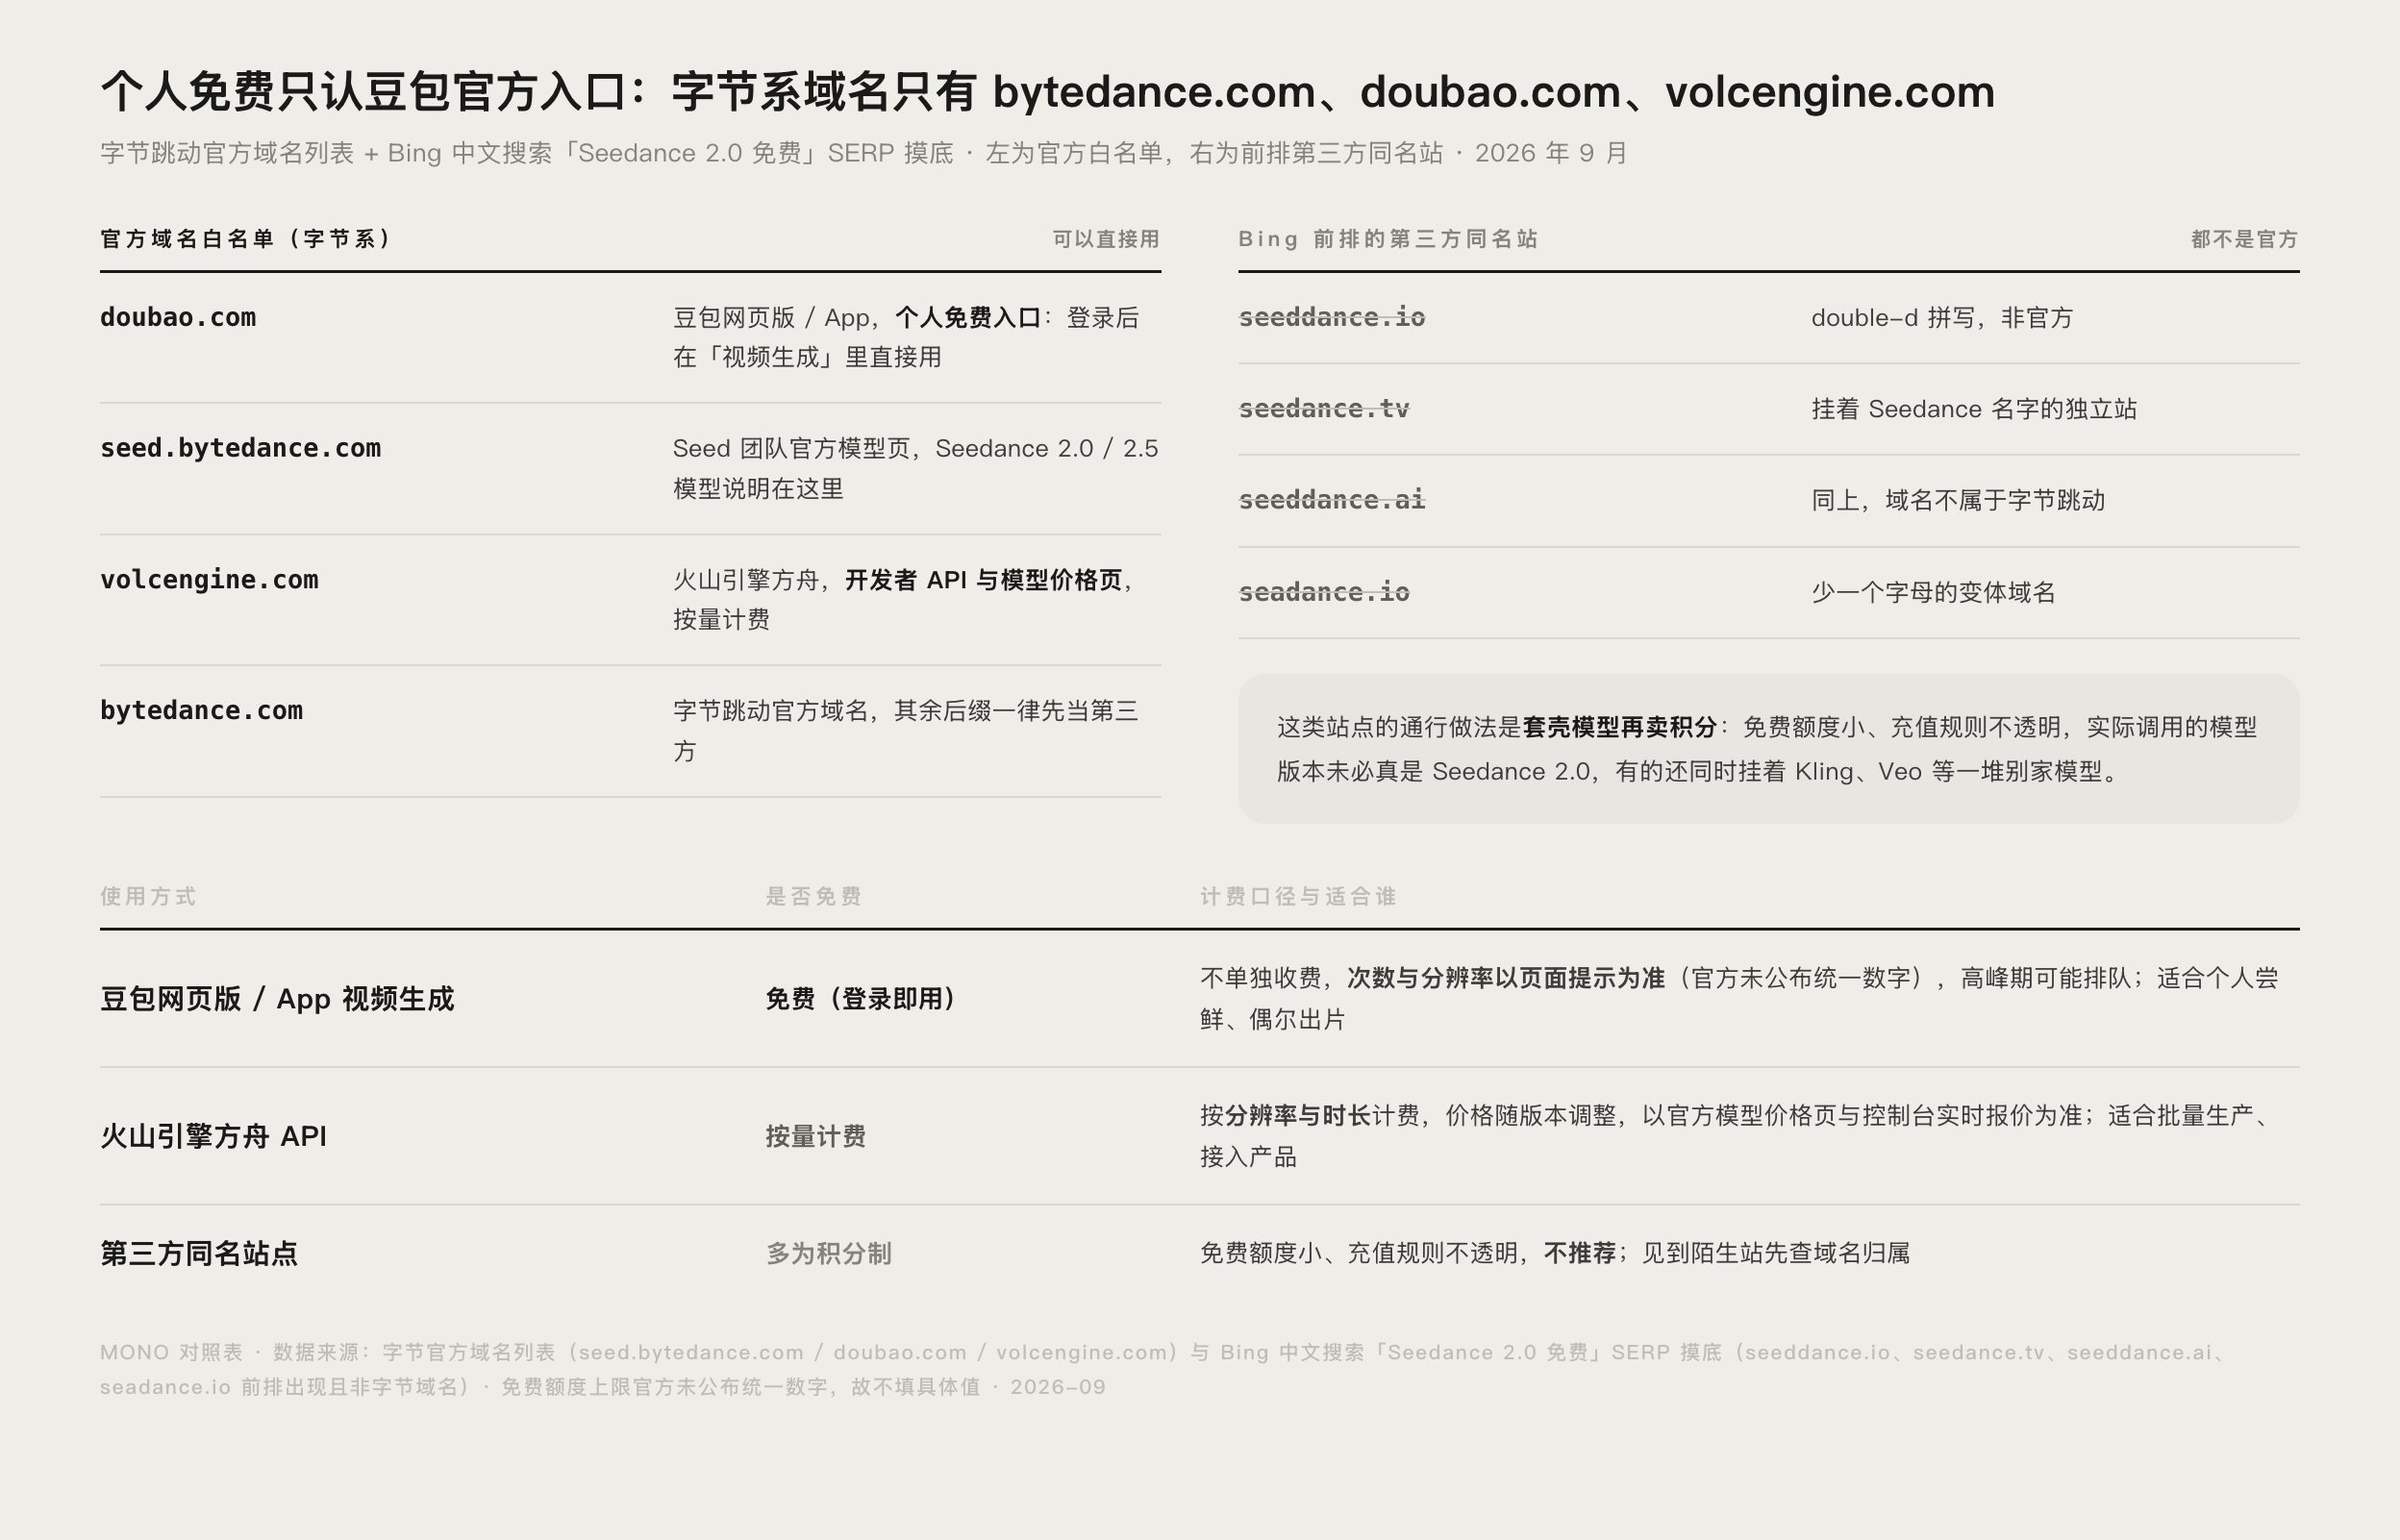Screen dimensions: 2400x1540
Task: Click the struck-through seeddance.io domain
Action: 1332,318
